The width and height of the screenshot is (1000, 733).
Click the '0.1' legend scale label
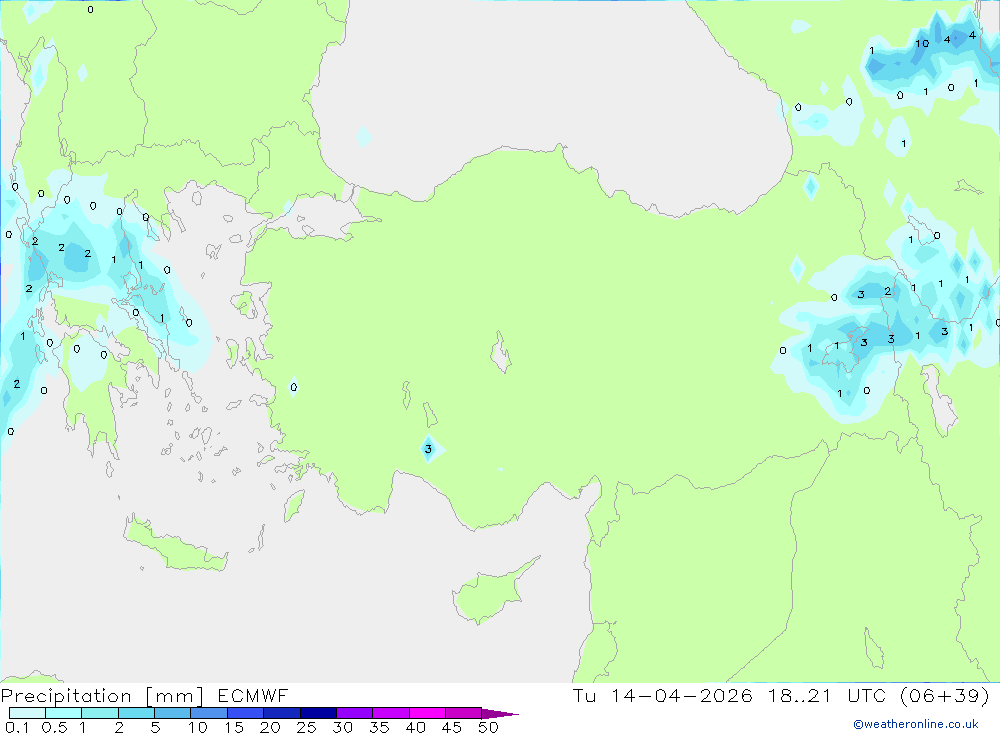coord(17,727)
